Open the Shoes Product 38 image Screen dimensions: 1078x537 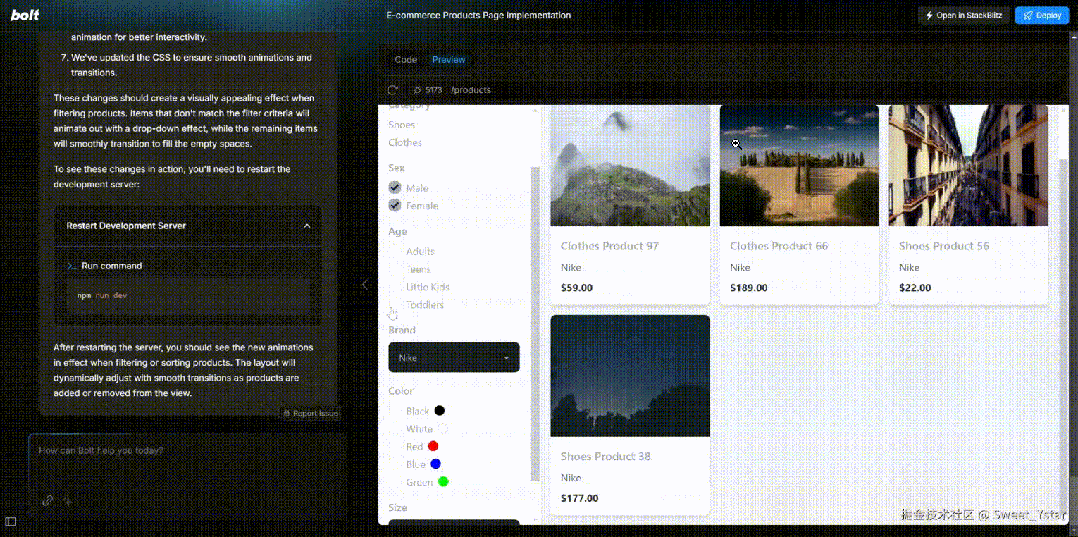(630, 376)
